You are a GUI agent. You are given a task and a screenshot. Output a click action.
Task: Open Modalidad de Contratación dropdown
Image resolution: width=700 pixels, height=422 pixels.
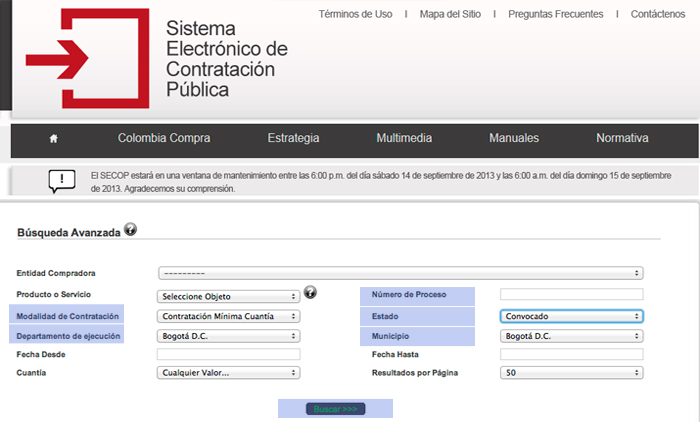pyautogui.click(x=229, y=316)
